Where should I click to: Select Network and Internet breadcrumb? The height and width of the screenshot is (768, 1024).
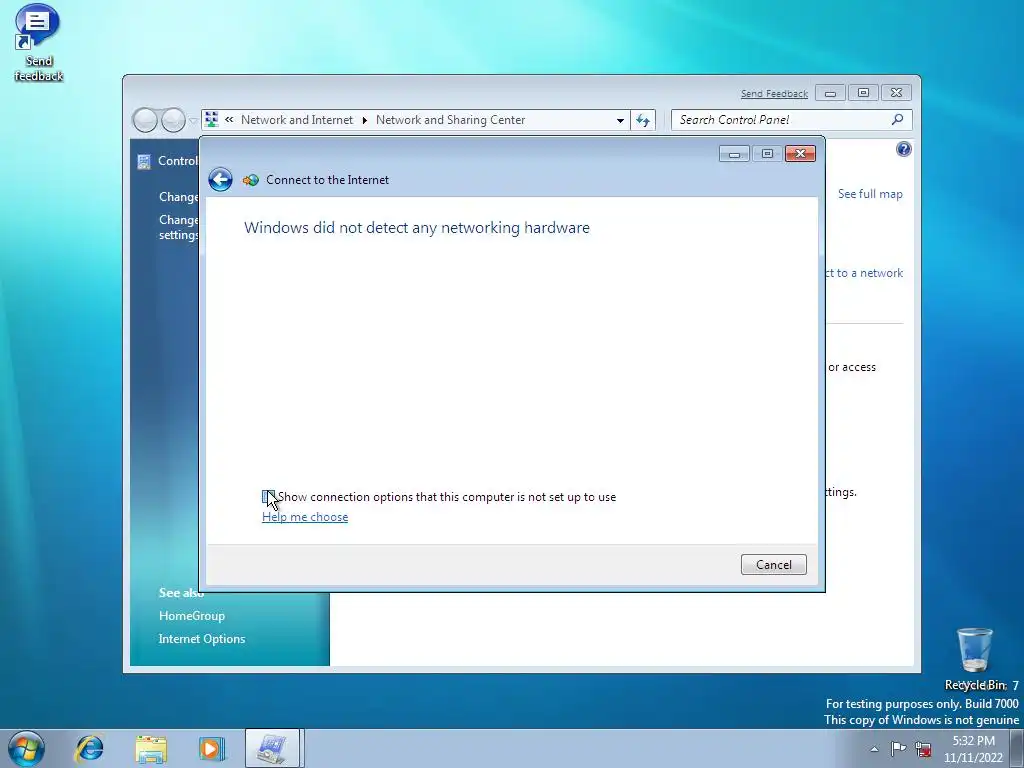(x=296, y=120)
